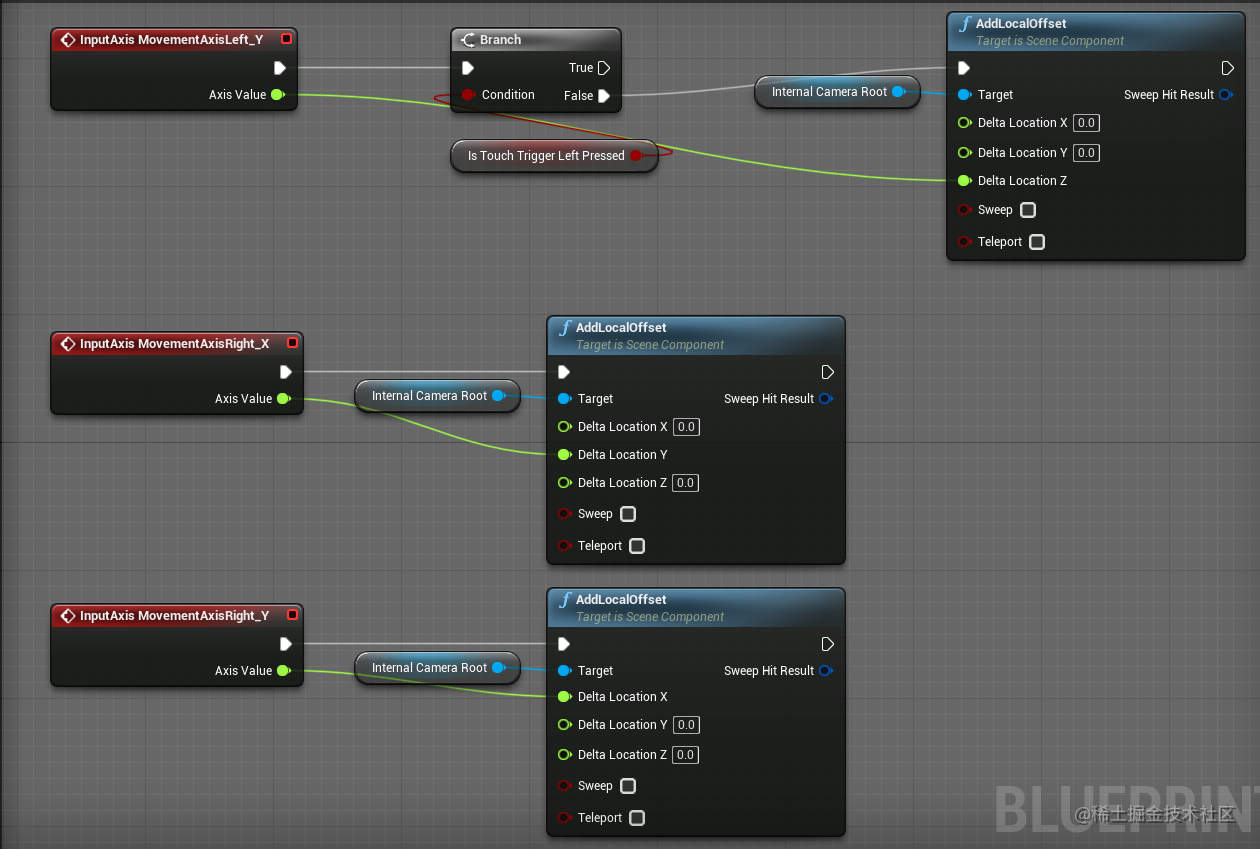The width and height of the screenshot is (1260, 849).
Task: Enable the Sweep checkbox on top AddLocalOffset
Action: click(x=1027, y=209)
